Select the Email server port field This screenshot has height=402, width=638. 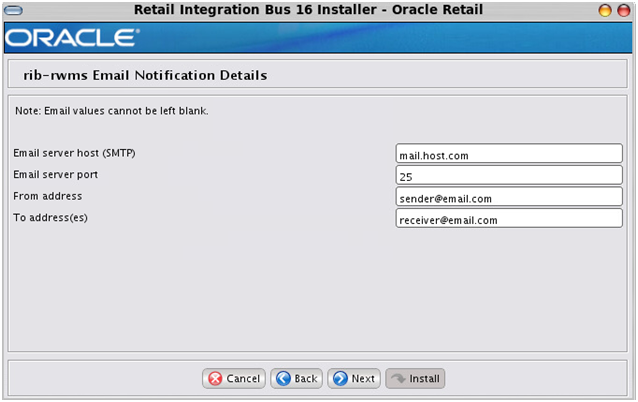point(509,175)
